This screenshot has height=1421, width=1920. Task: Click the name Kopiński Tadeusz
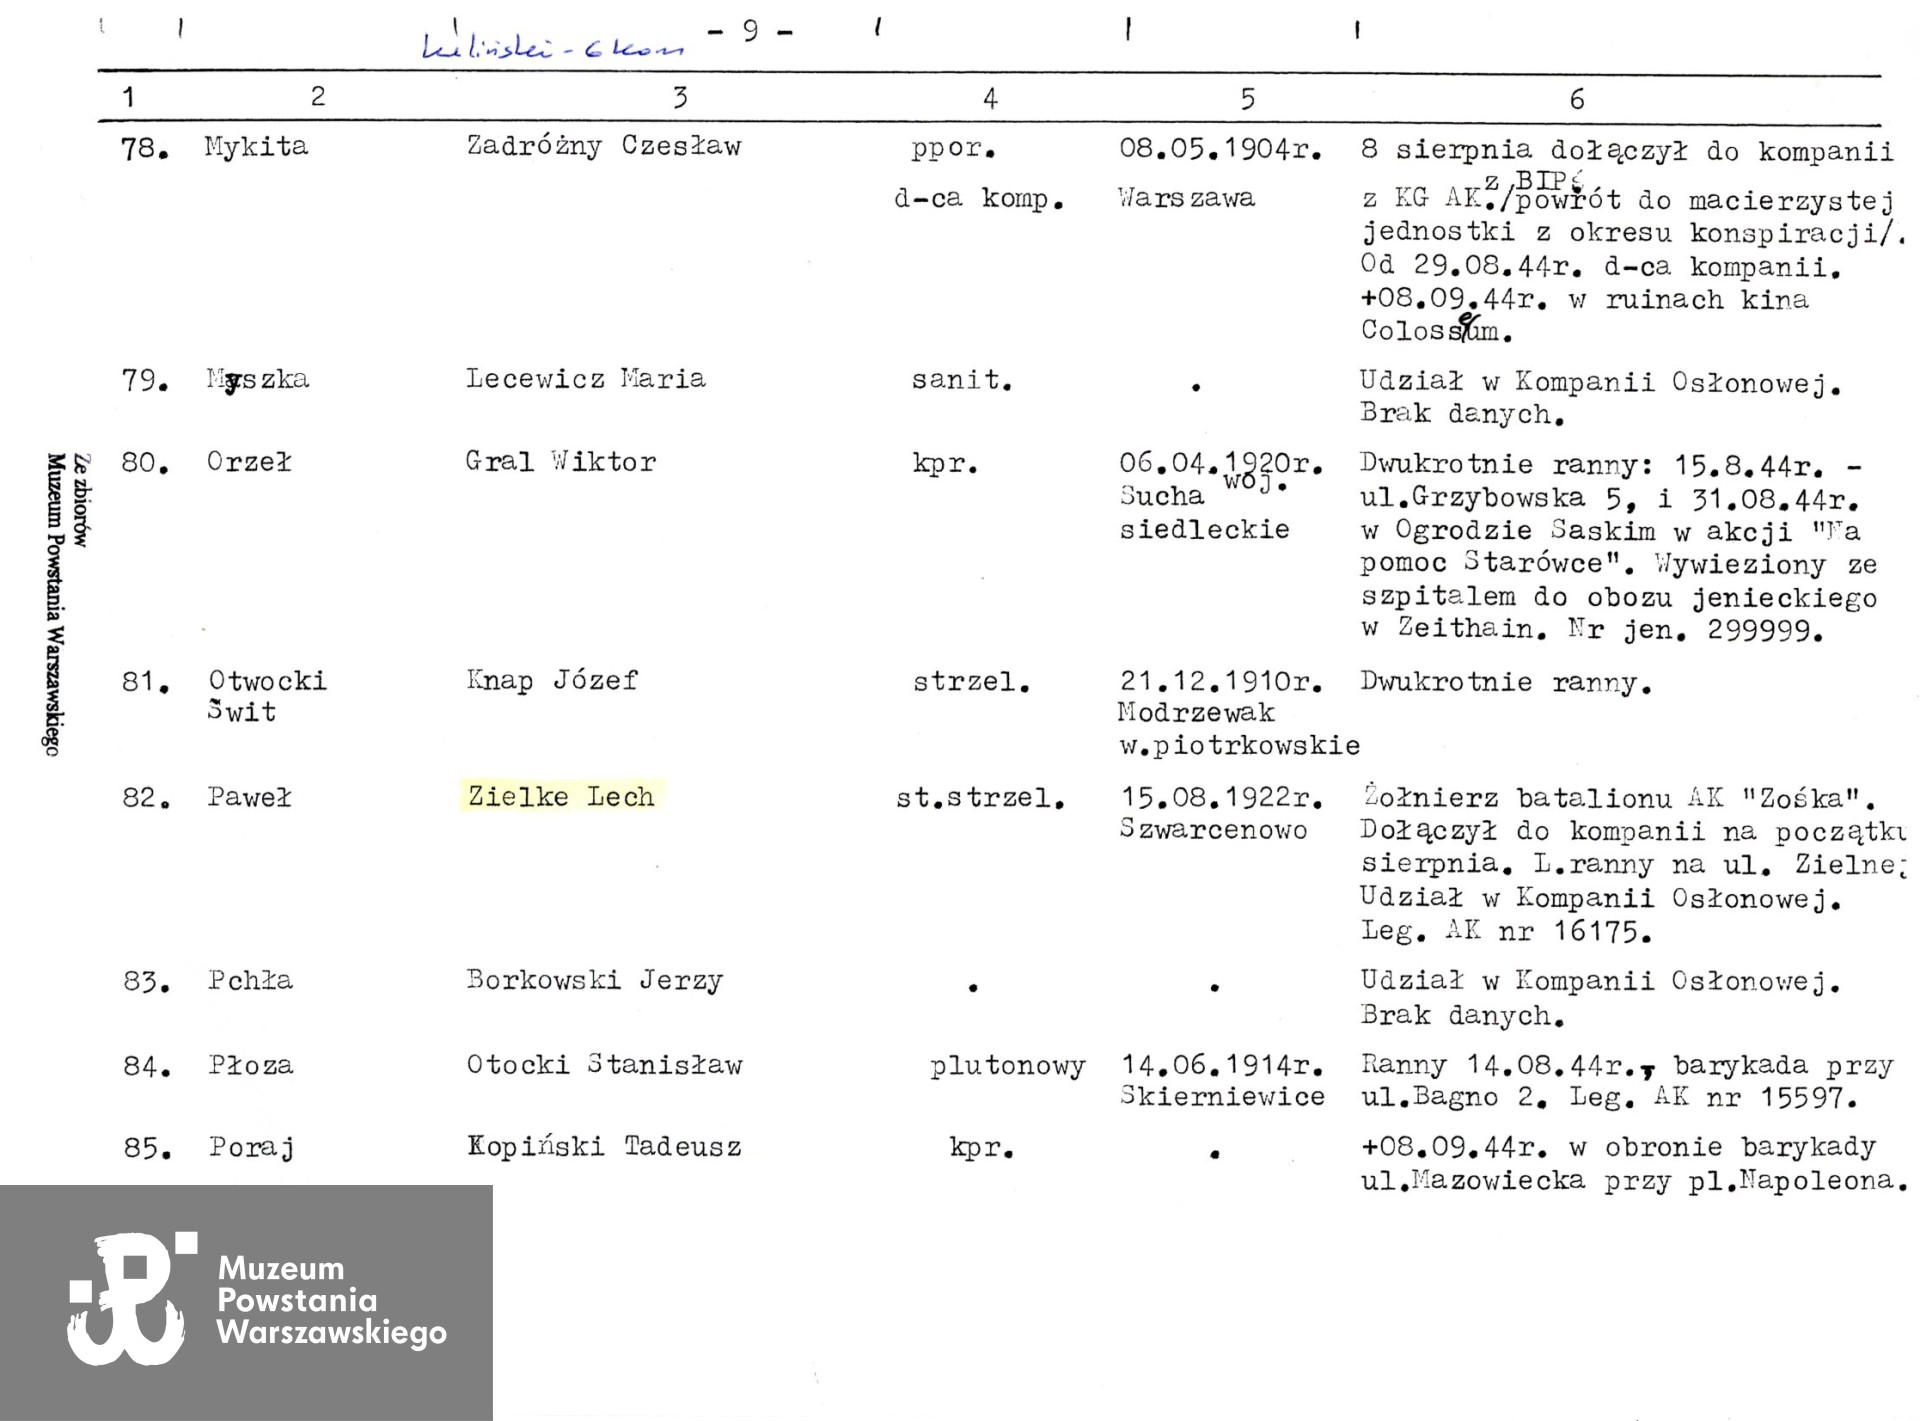604,1146
